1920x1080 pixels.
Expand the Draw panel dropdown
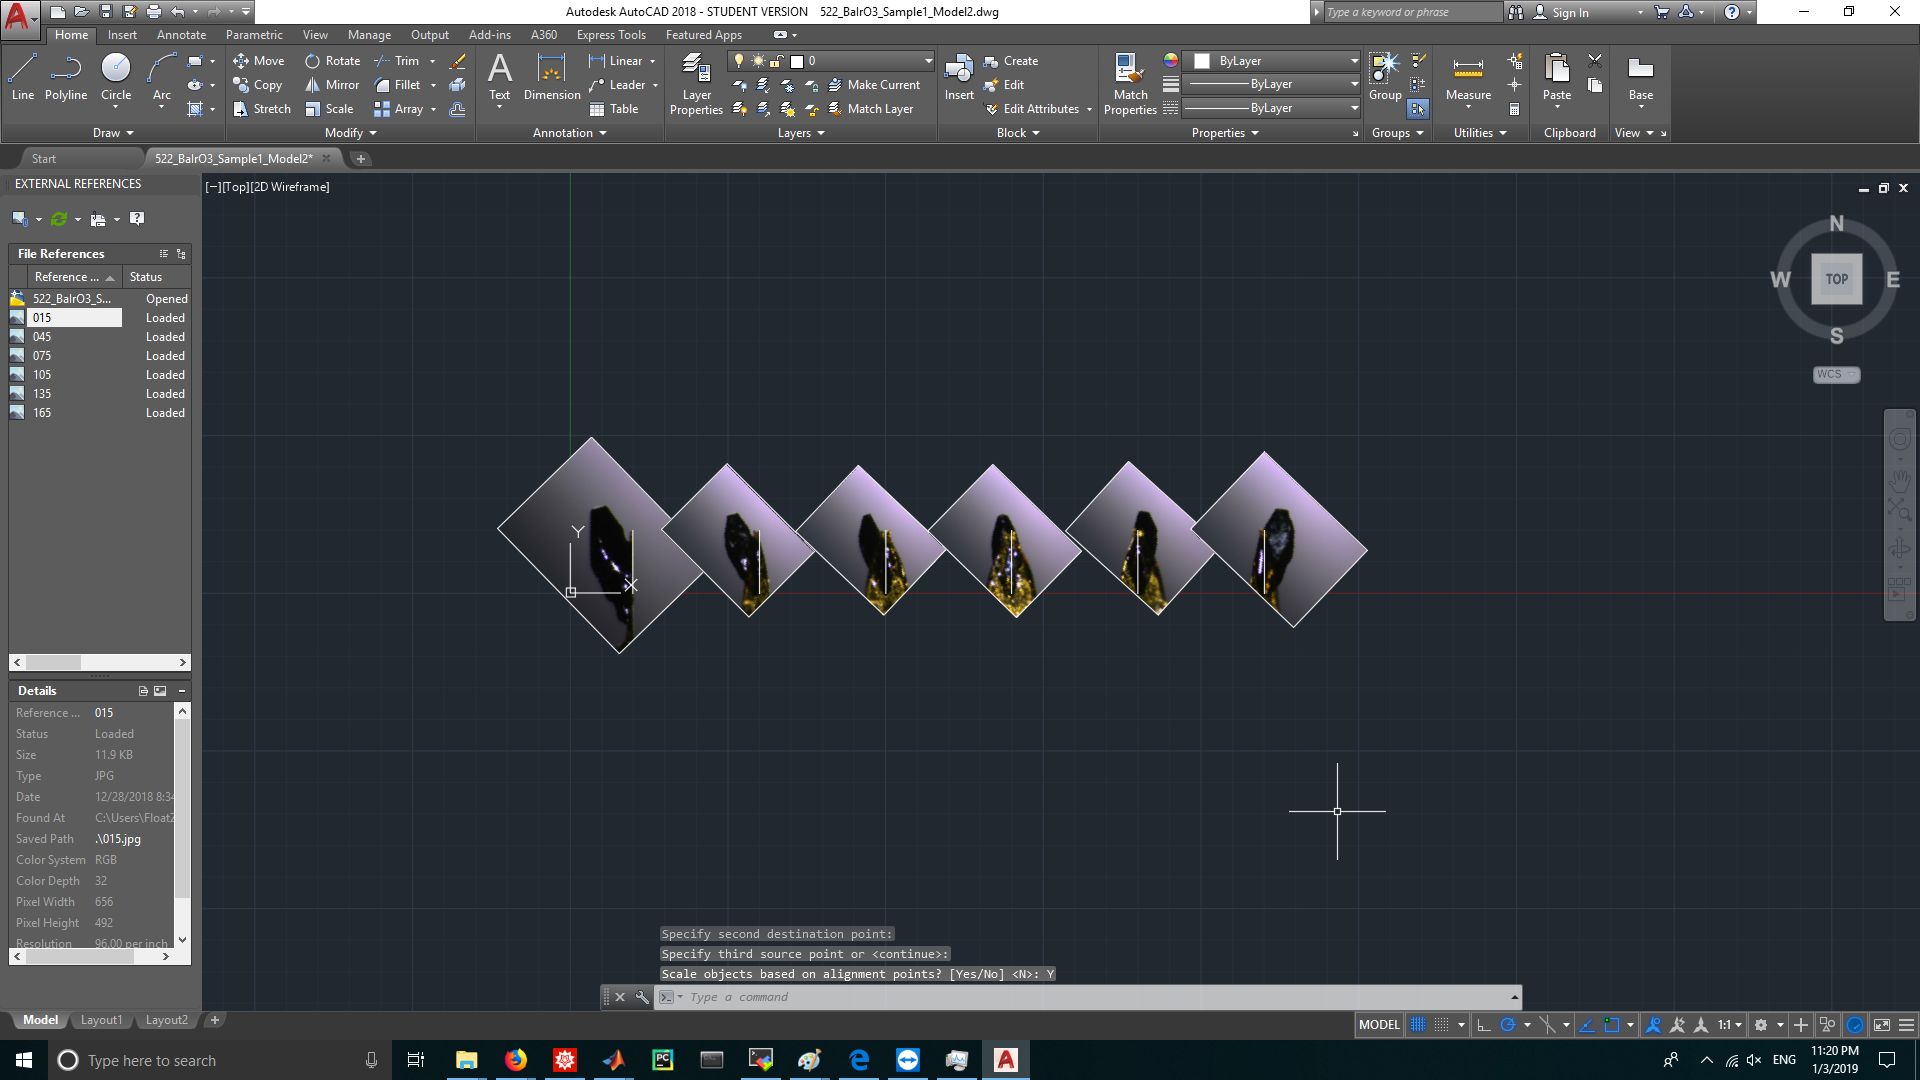point(113,133)
